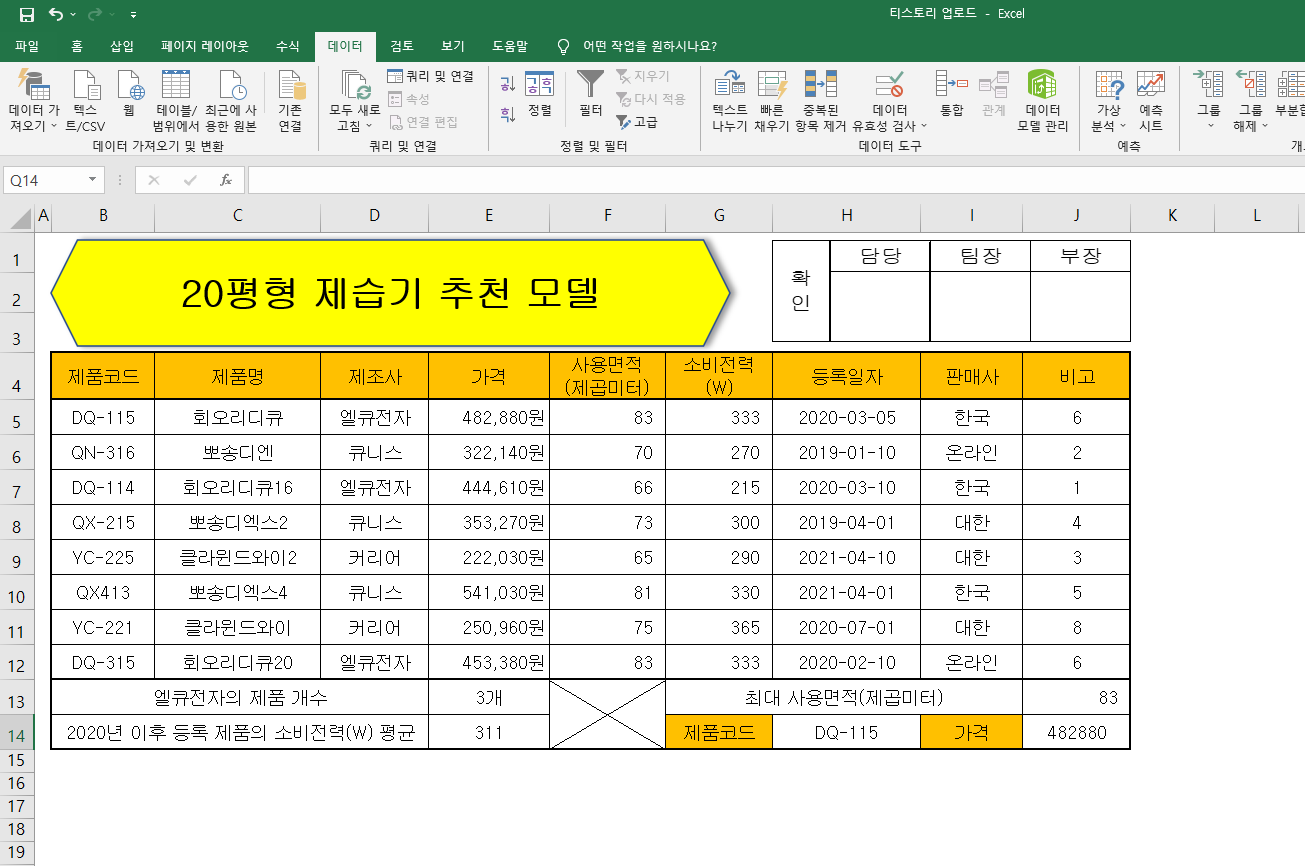Click price cell 541,030원
Viewport: 1305px width, 866px height.
[489, 593]
